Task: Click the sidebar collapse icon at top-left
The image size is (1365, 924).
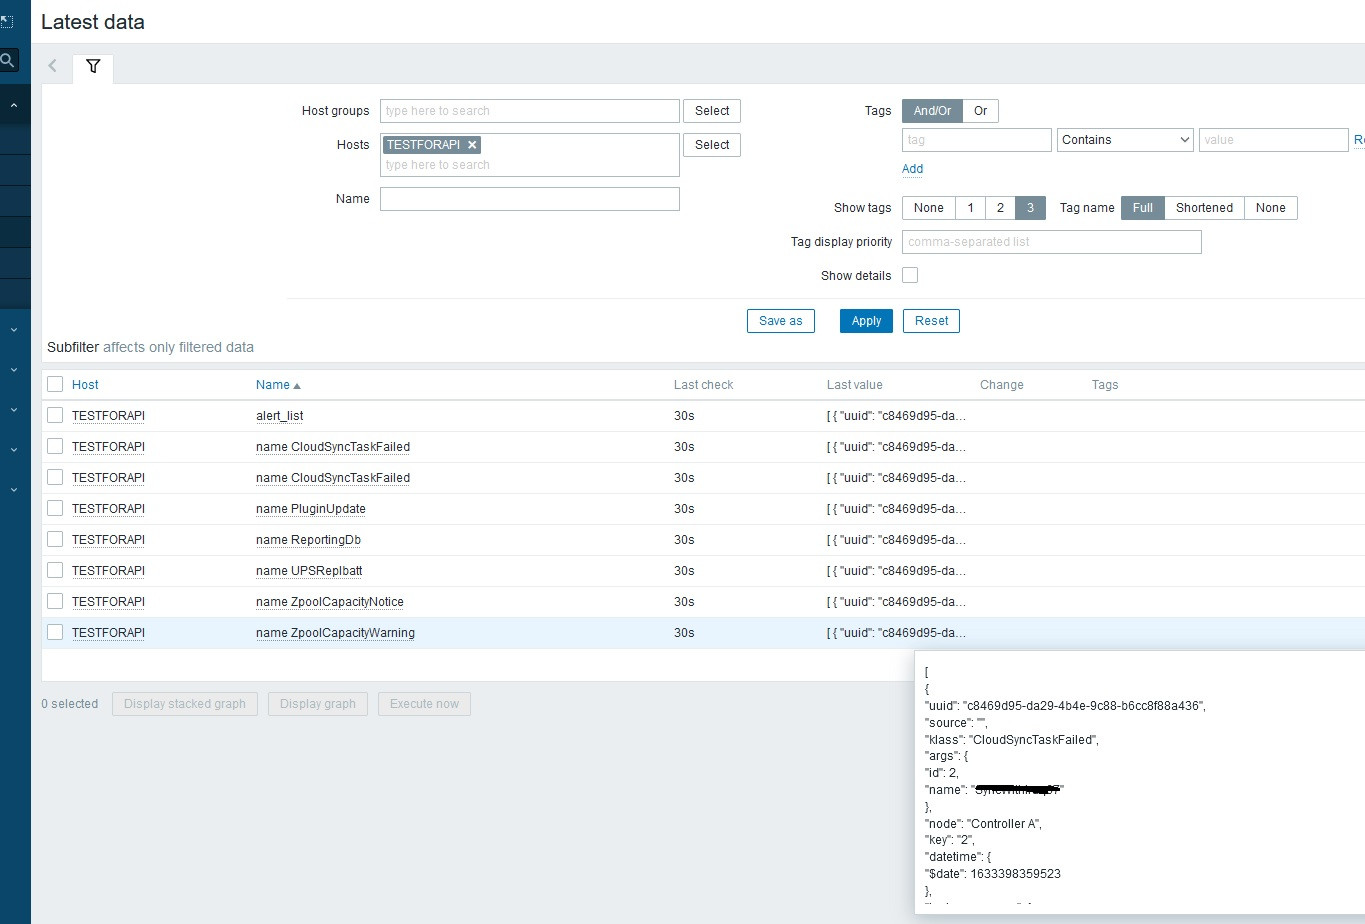Action: (x=7, y=21)
